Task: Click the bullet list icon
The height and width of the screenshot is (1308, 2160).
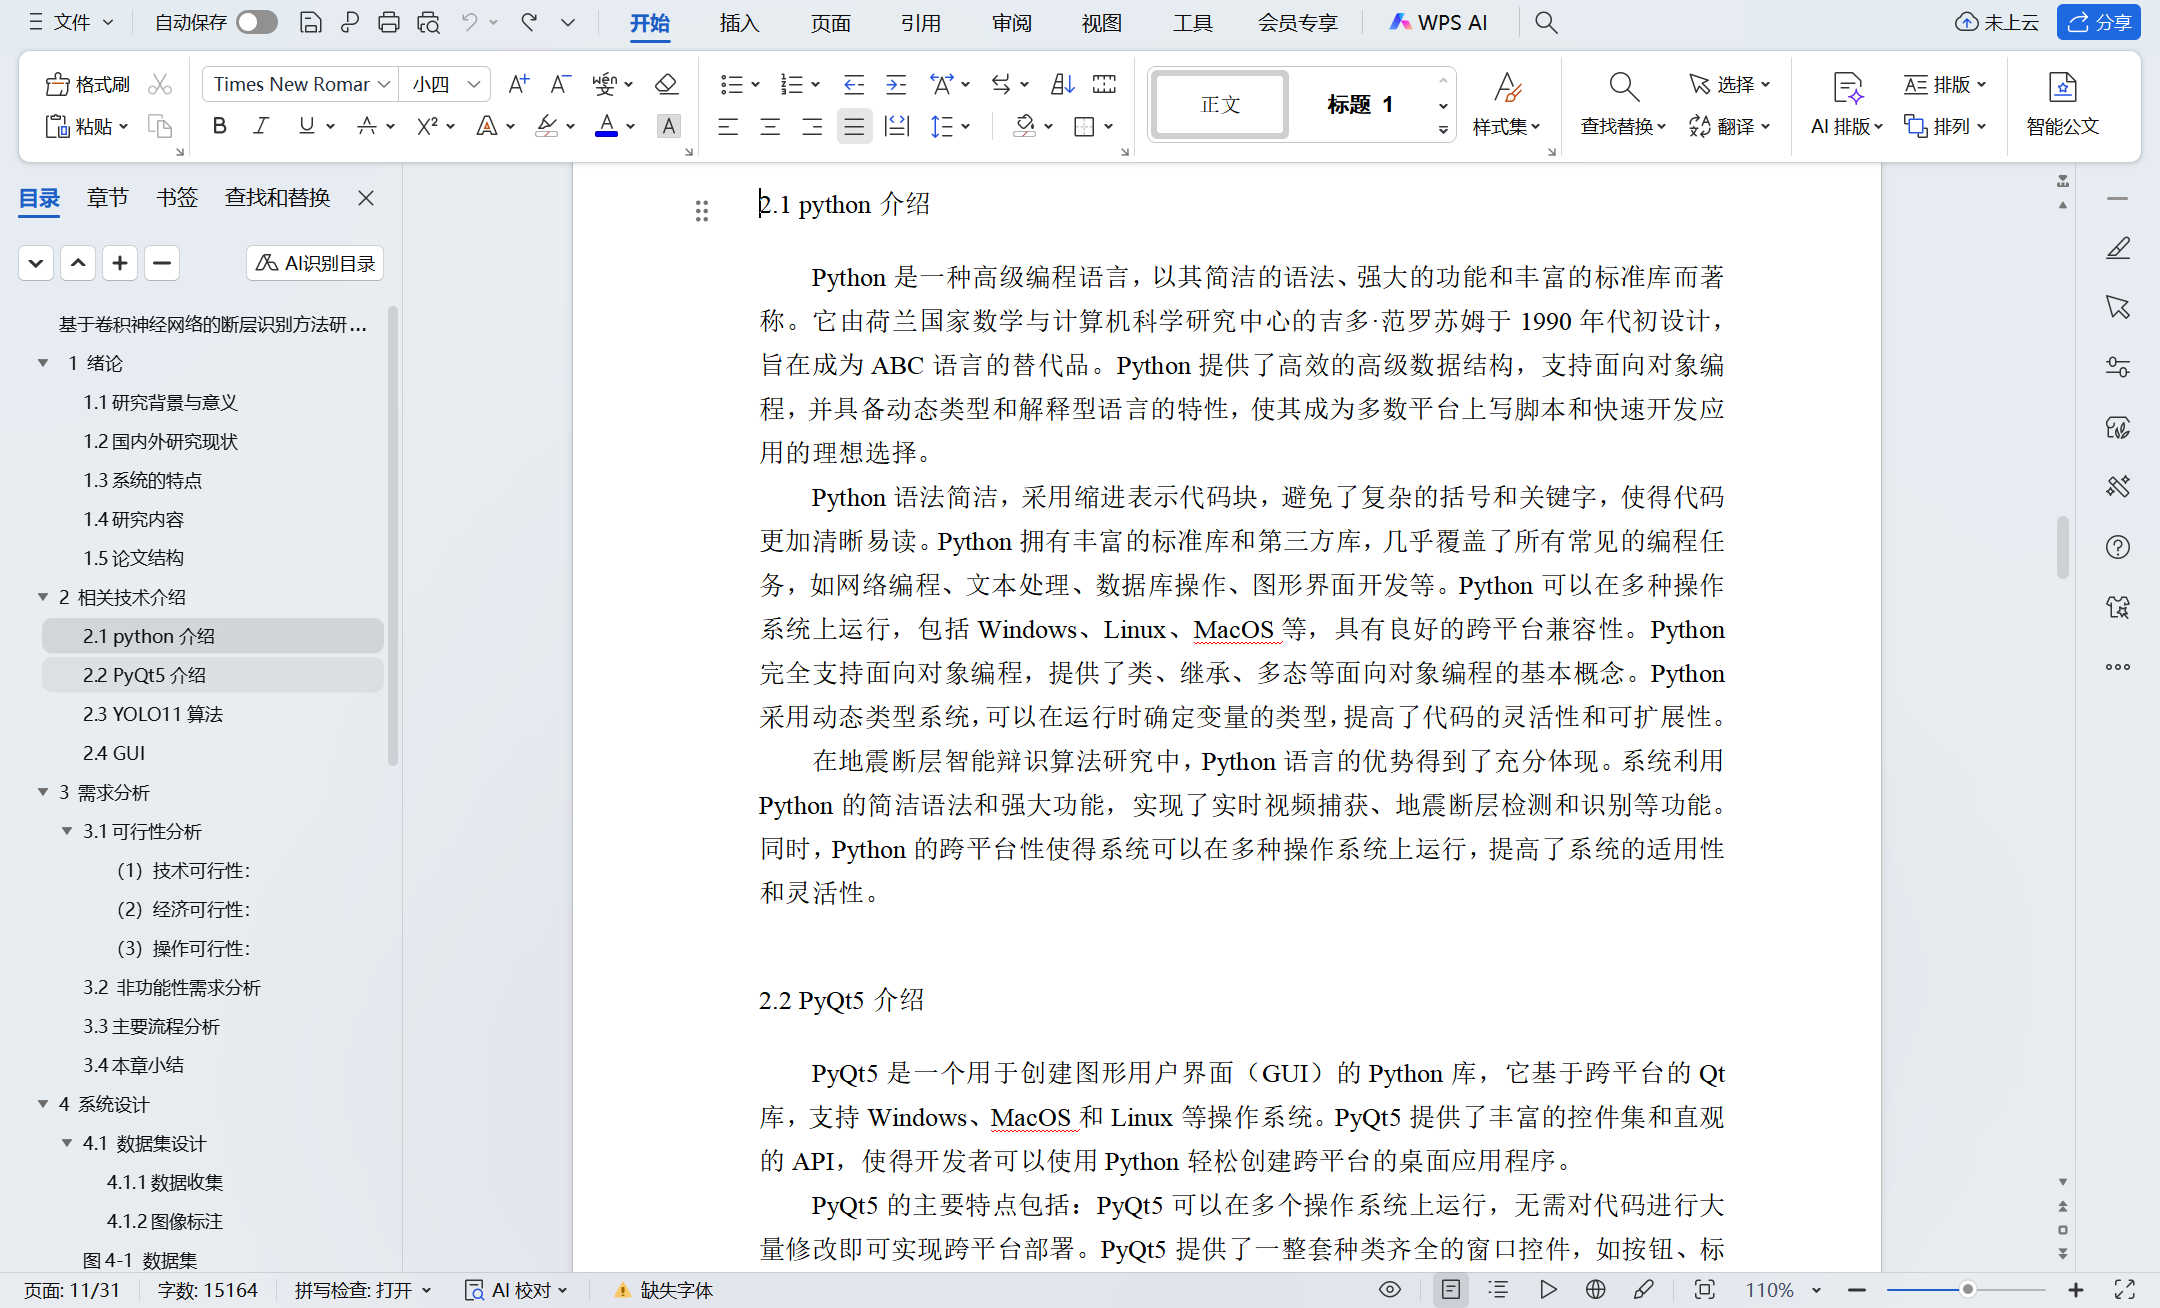Action: pos(731,84)
